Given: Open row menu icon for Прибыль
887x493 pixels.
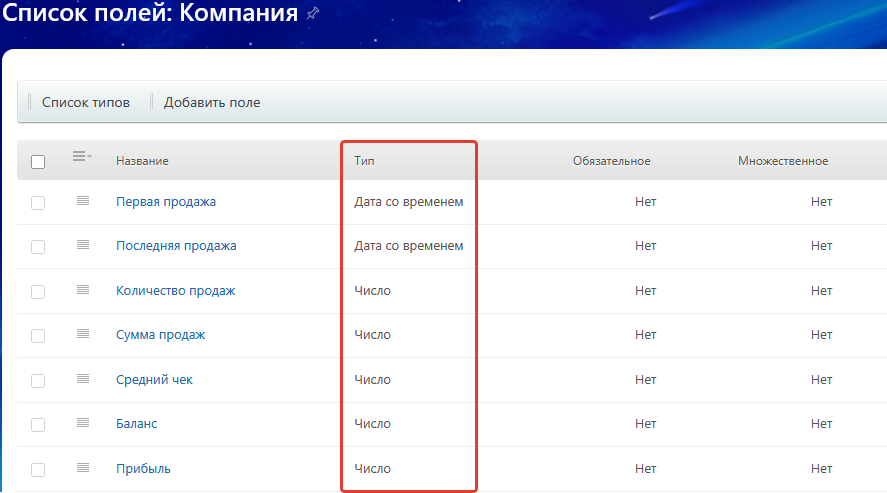Looking at the screenshot, I should [83, 468].
